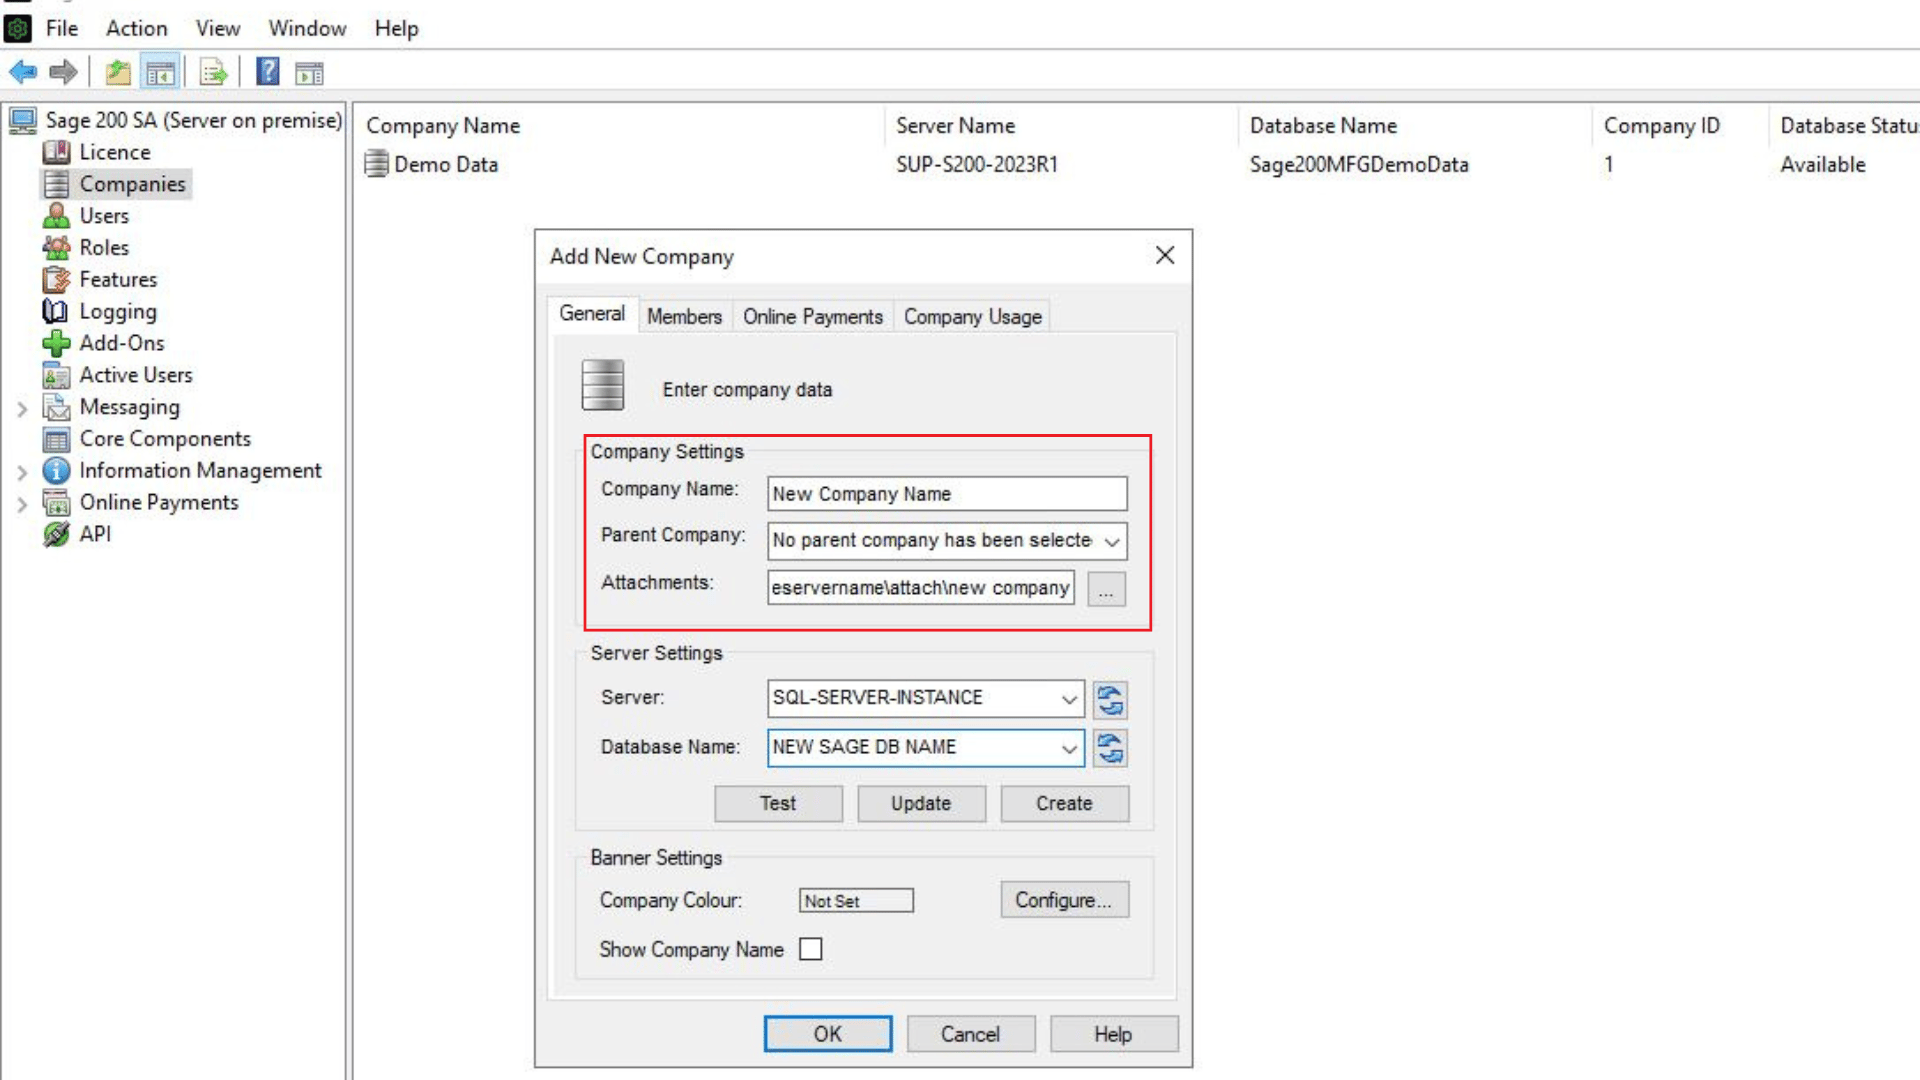
Task: Tick the Show Company Name checkbox
Action: (811, 949)
